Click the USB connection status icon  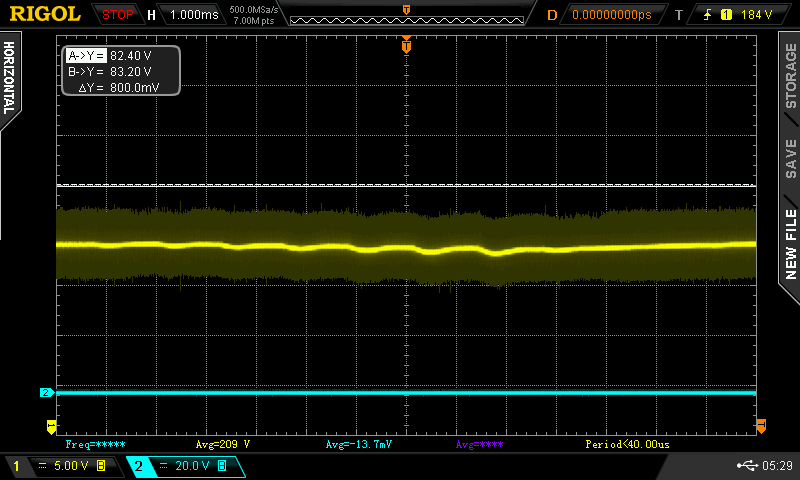tap(746, 466)
